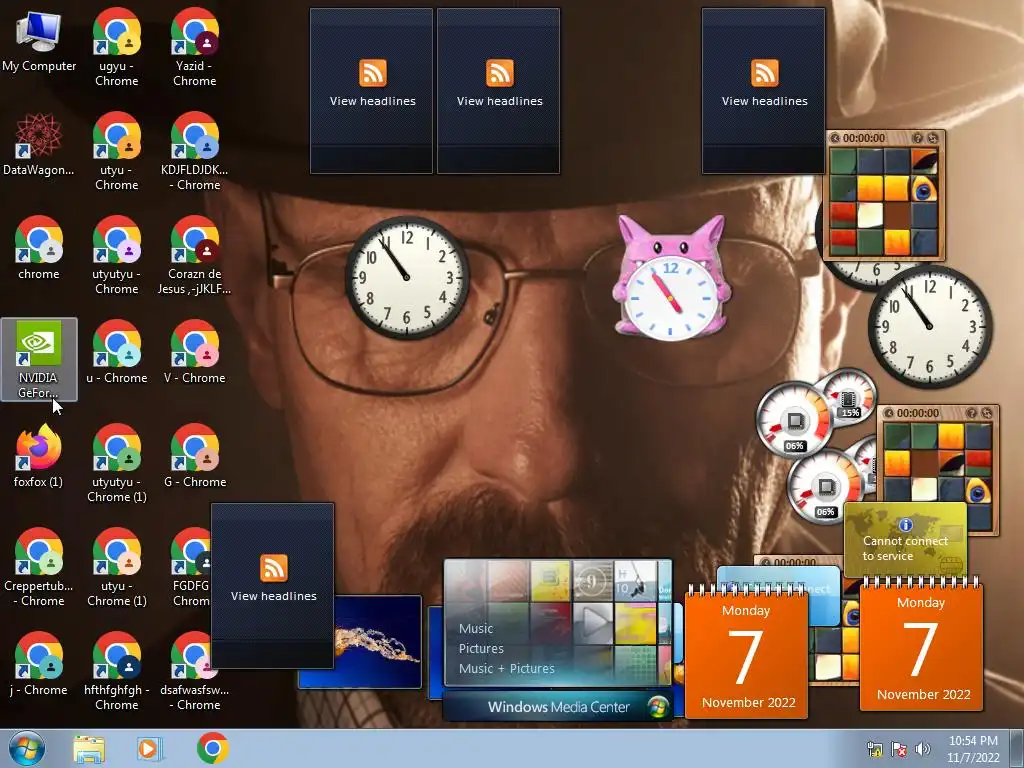
Task: Open Windows Explorer from taskbar
Action: (x=89, y=749)
